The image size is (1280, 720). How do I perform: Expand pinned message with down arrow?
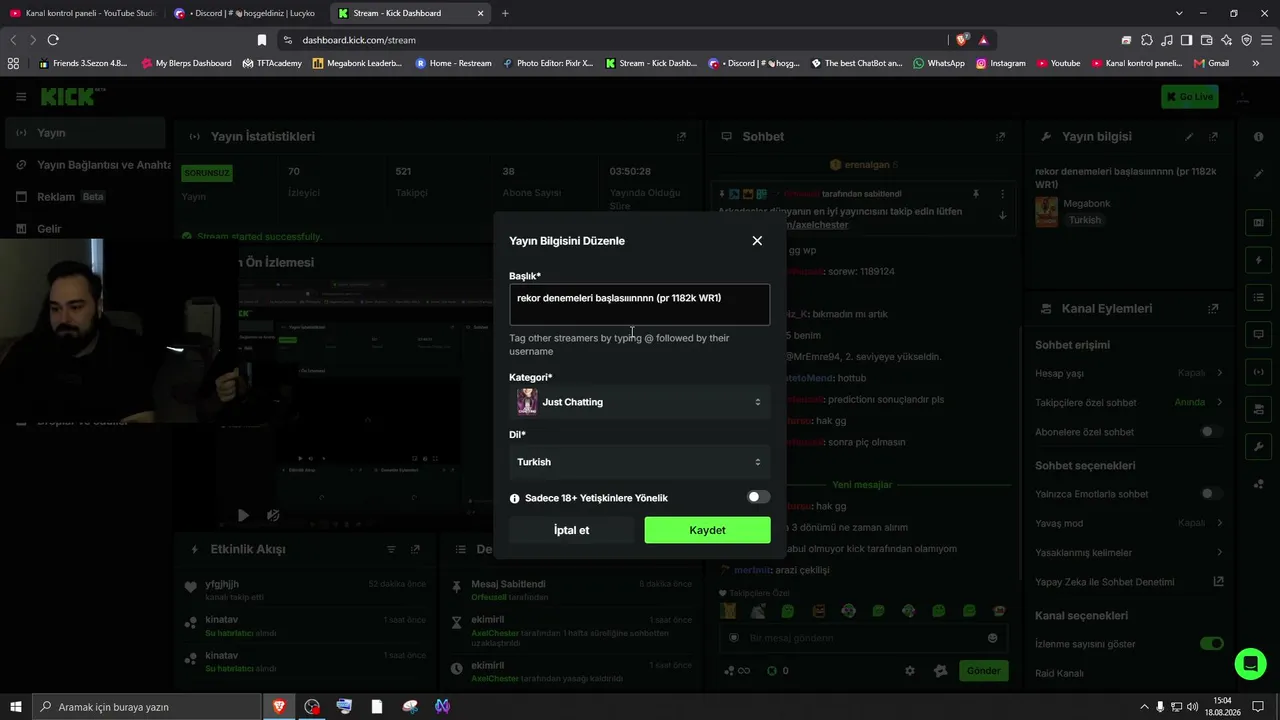click(x=1002, y=215)
